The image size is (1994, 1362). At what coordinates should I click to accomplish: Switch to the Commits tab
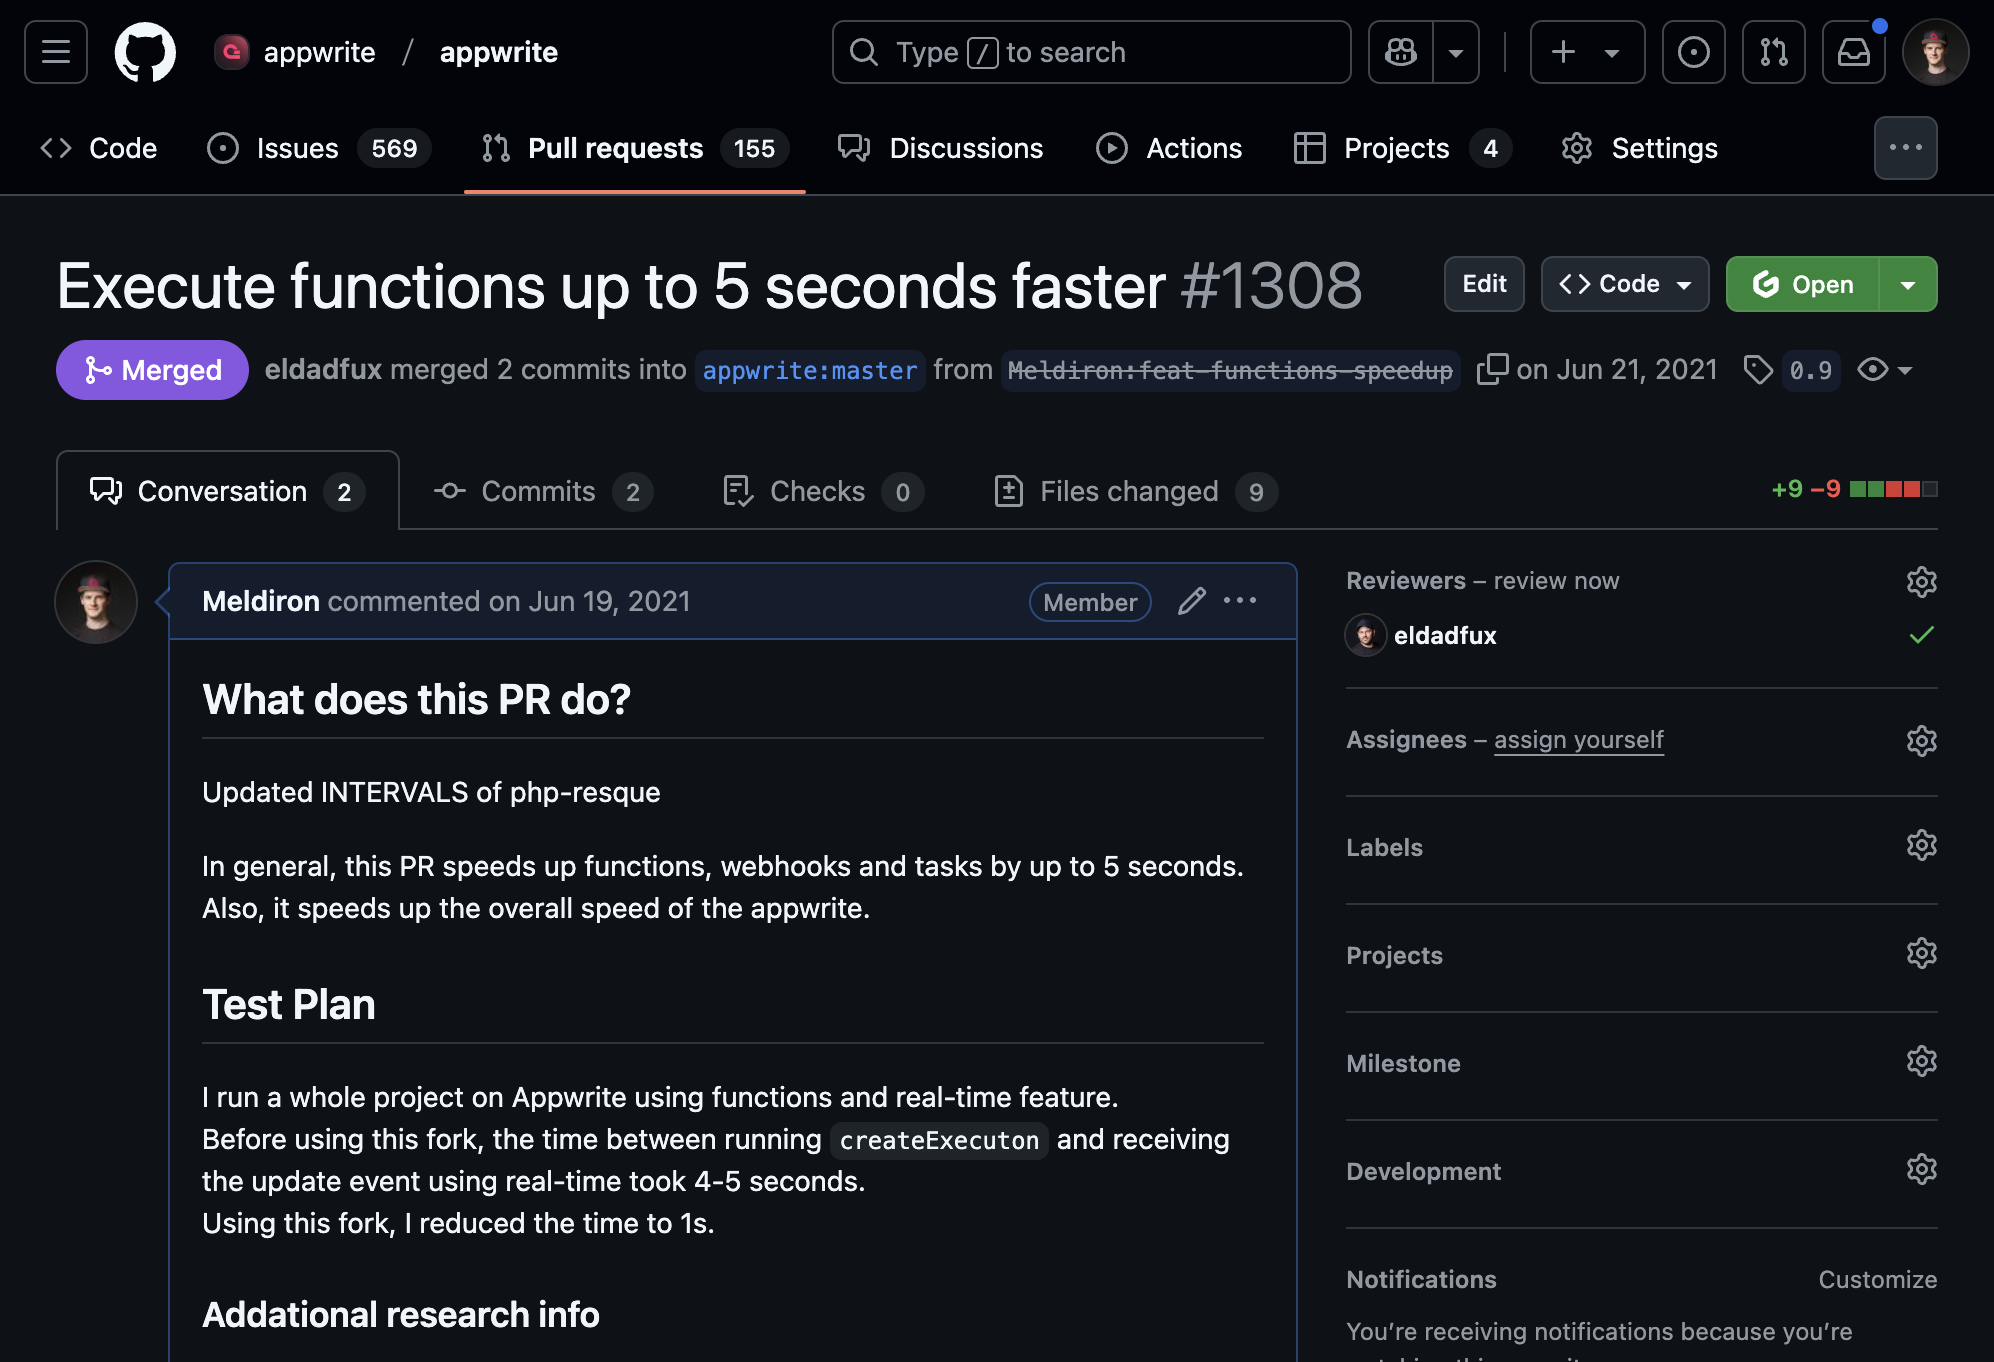pyautogui.click(x=543, y=491)
